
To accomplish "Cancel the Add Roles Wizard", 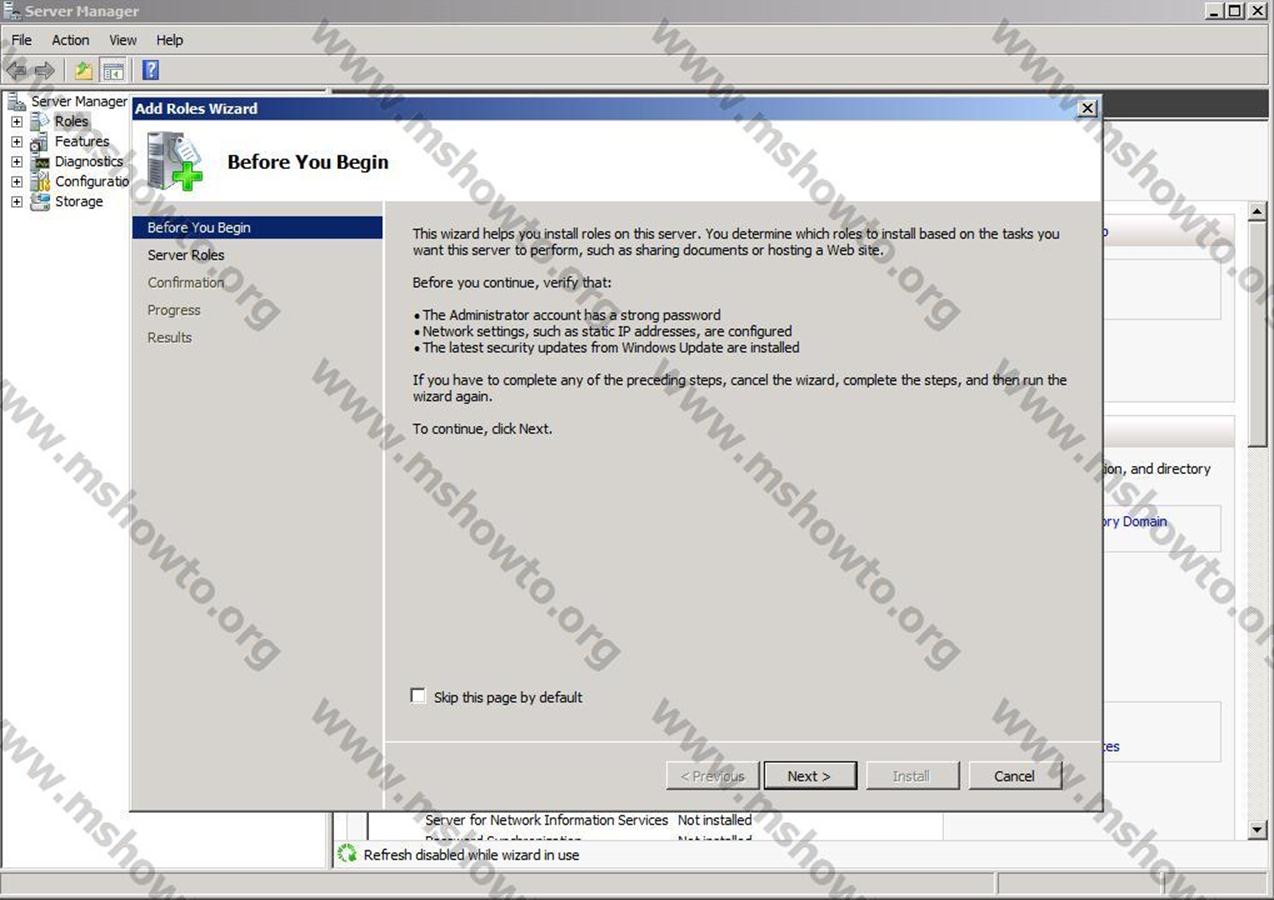I will point(1014,776).
